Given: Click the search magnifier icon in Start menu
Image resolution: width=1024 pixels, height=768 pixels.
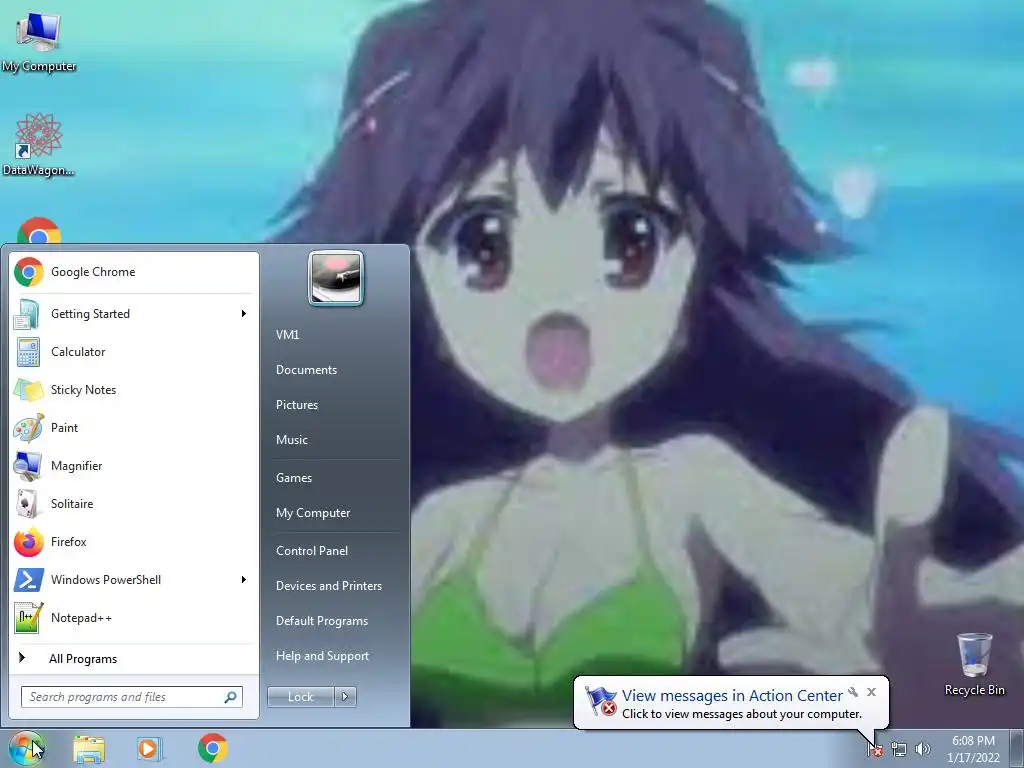Looking at the screenshot, I should click(x=231, y=697).
